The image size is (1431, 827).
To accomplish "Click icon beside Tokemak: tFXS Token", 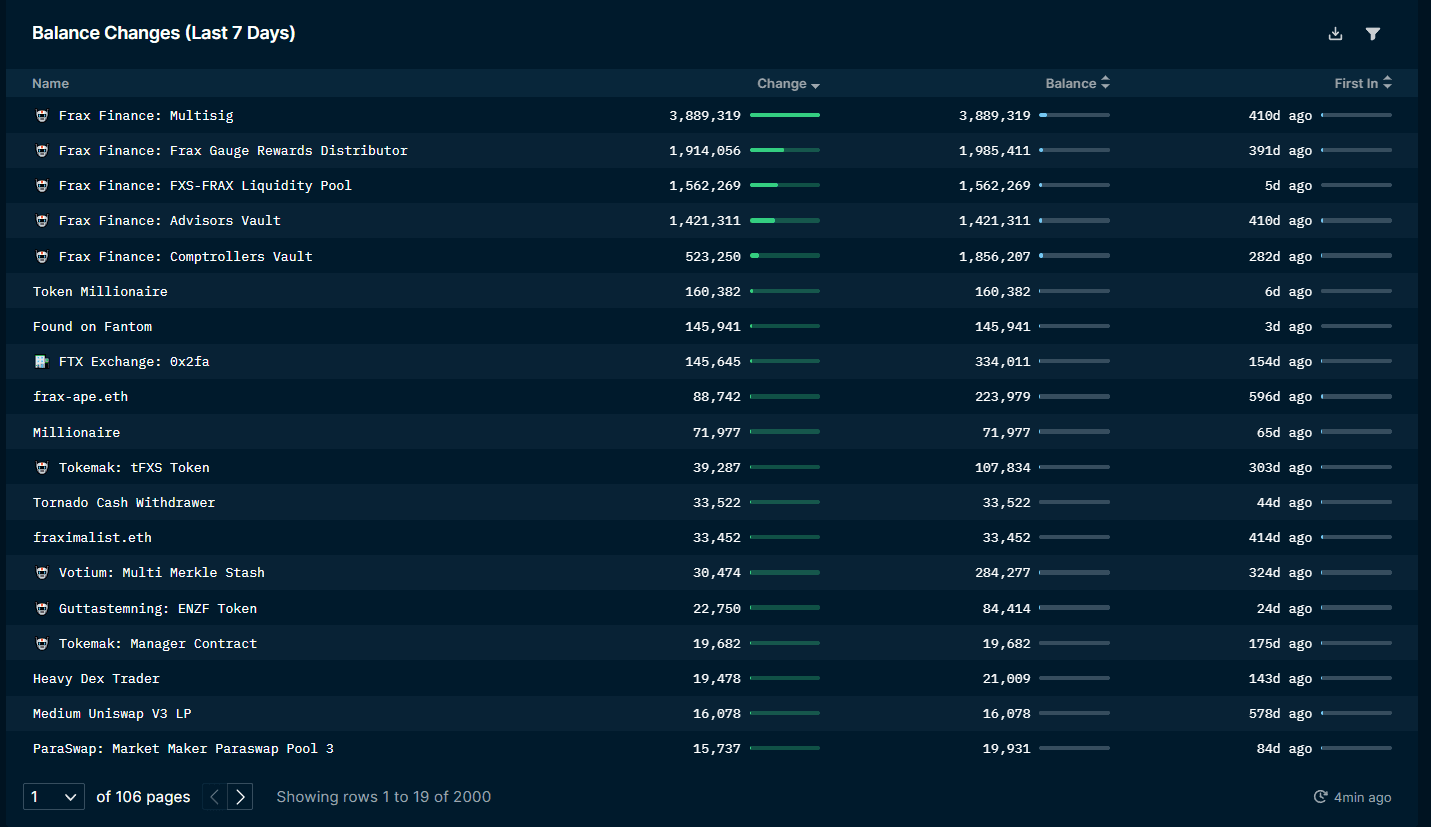I will (x=42, y=468).
